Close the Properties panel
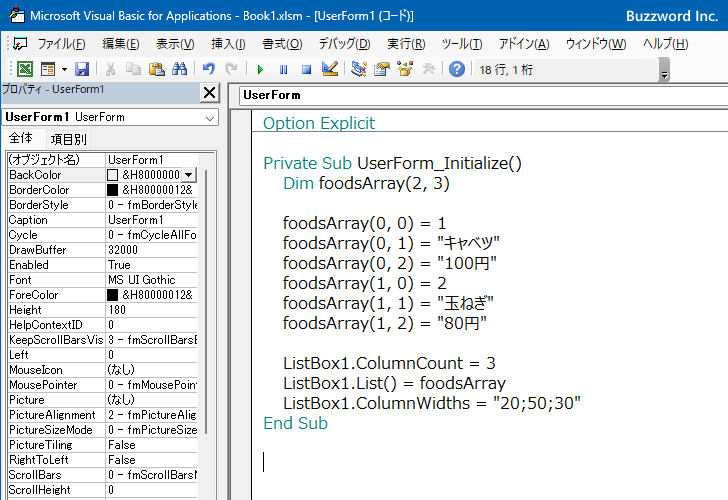728x500 pixels. [x=209, y=93]
